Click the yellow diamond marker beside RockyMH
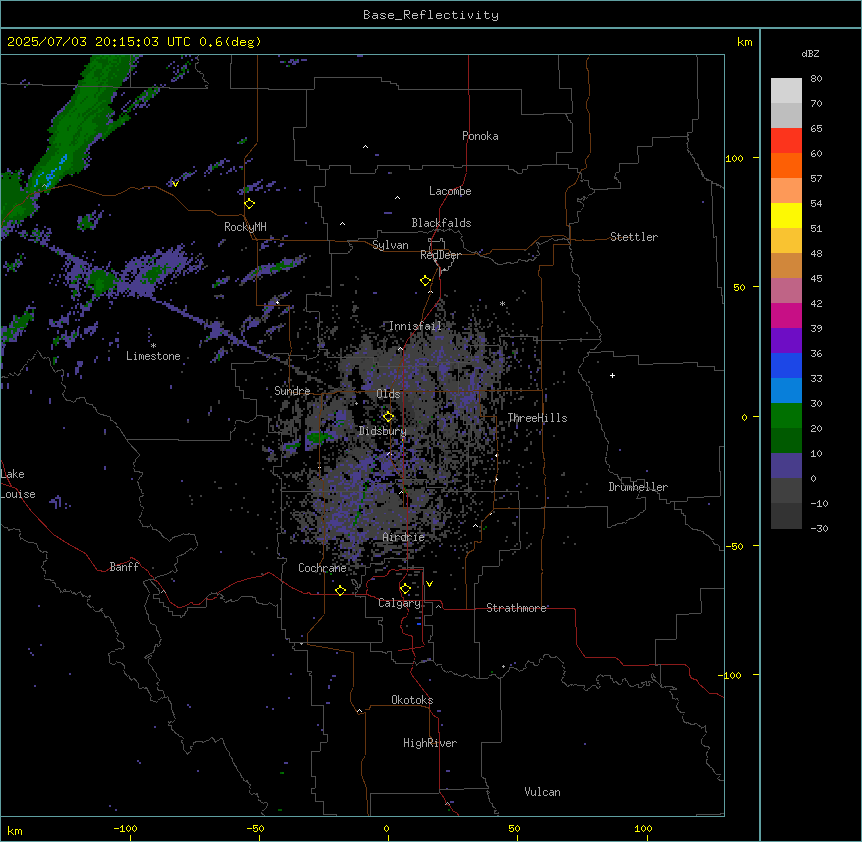This screenshot has width=862, height=842. 250,204
